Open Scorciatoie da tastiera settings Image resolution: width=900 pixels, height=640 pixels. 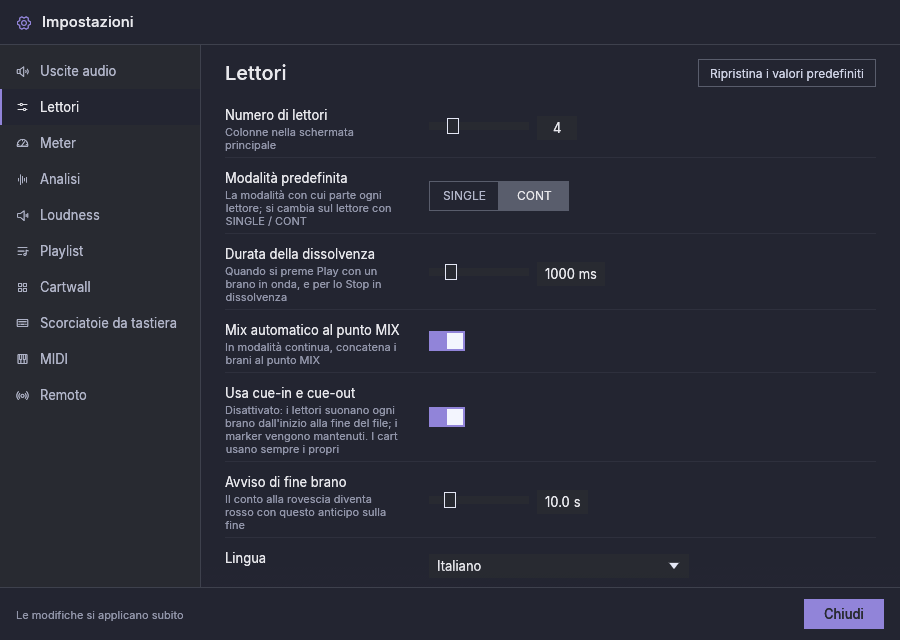pyautogui.click(x=100, y=323)
